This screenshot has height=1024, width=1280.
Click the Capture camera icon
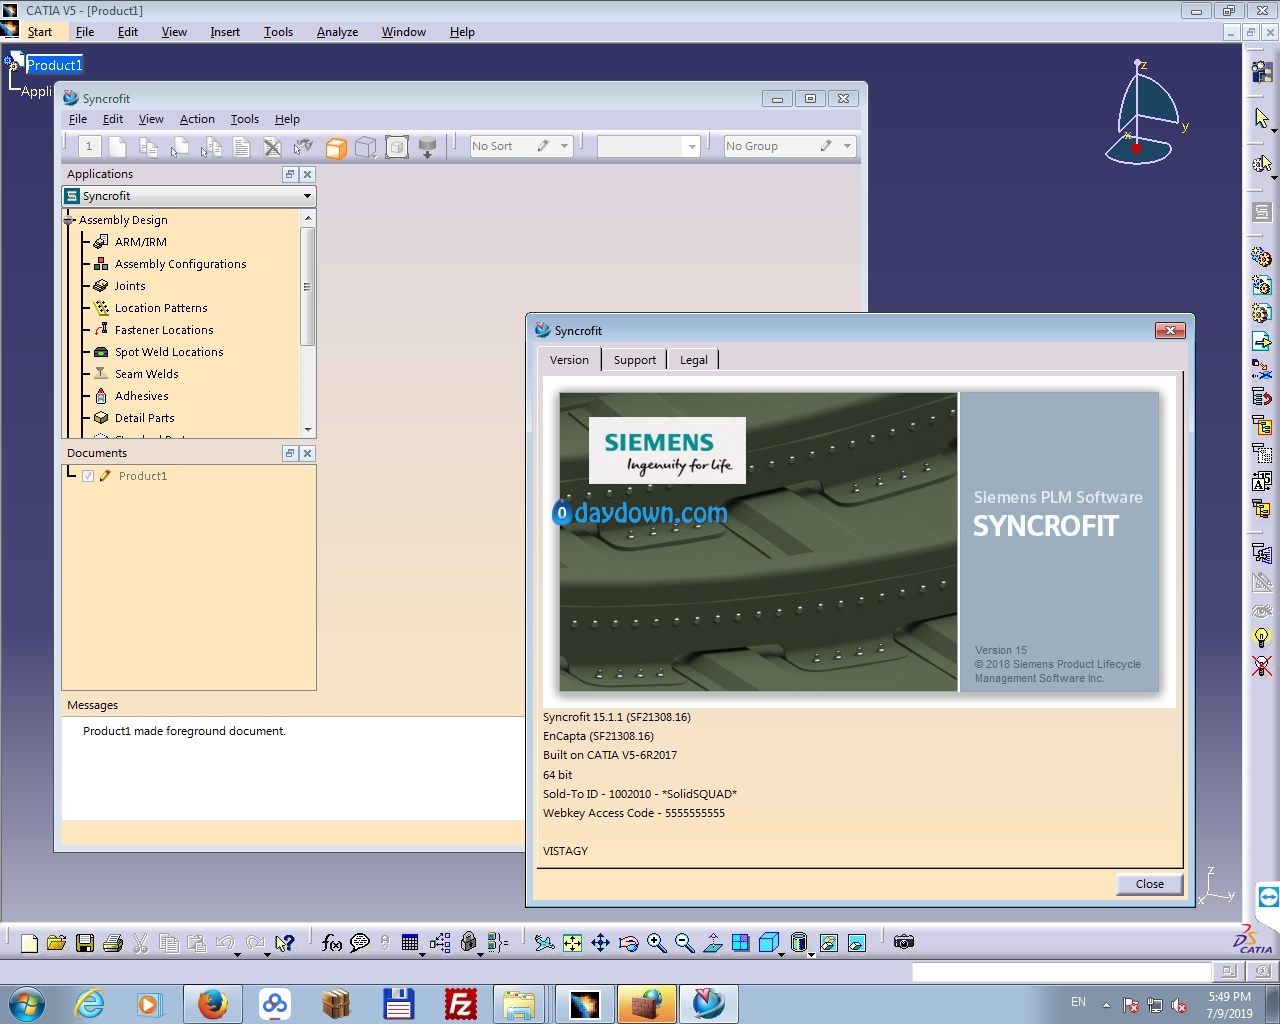click(x=904, y=942)
